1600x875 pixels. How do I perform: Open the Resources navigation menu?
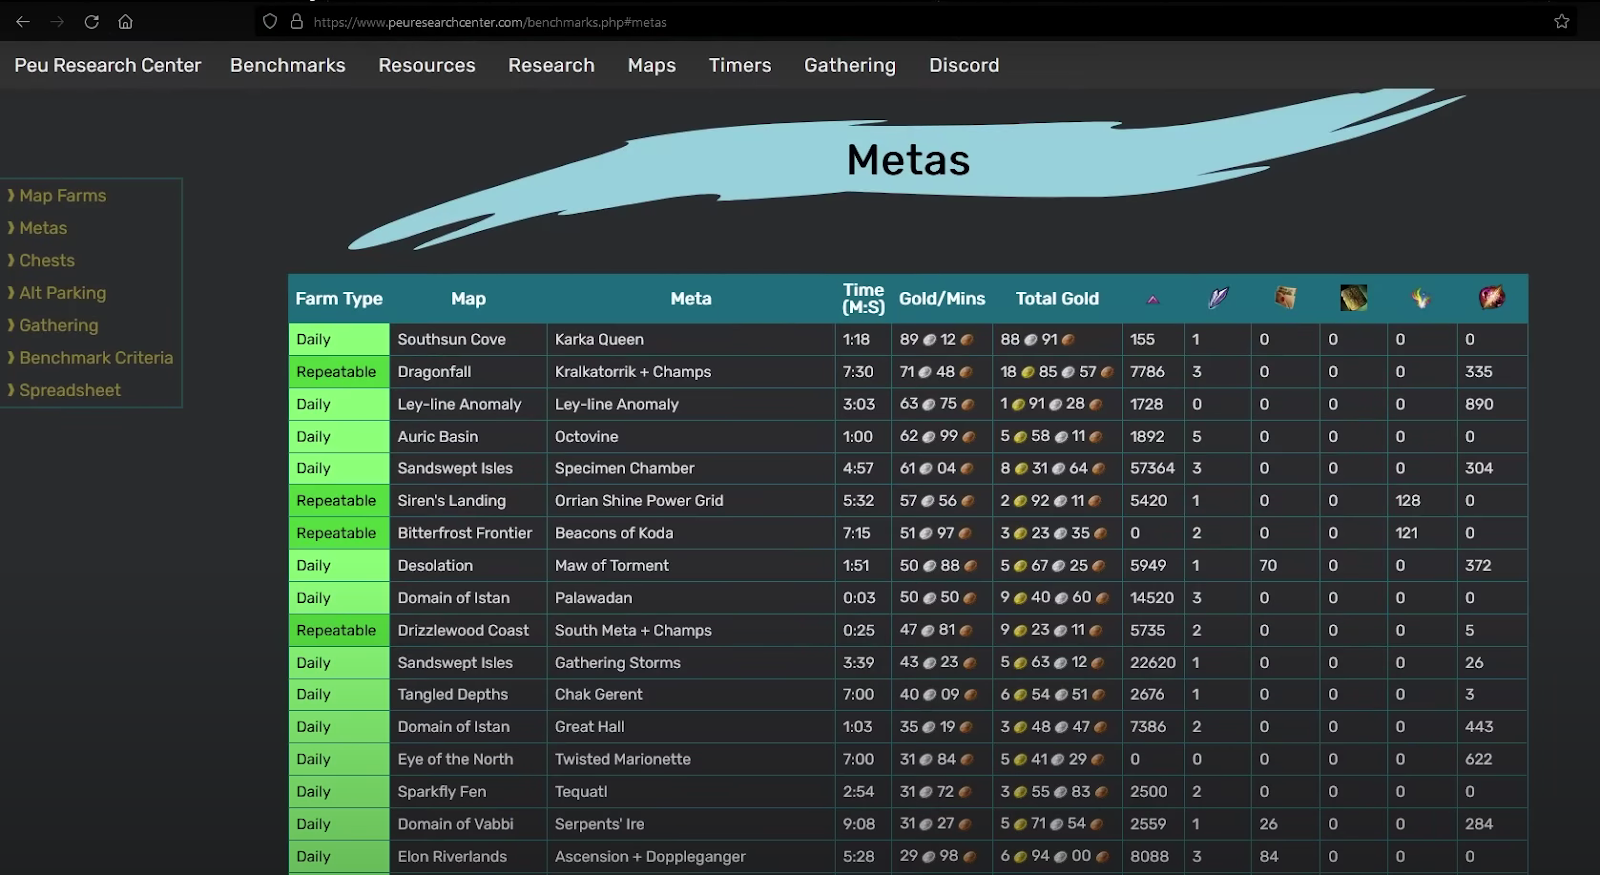point(426,65)
